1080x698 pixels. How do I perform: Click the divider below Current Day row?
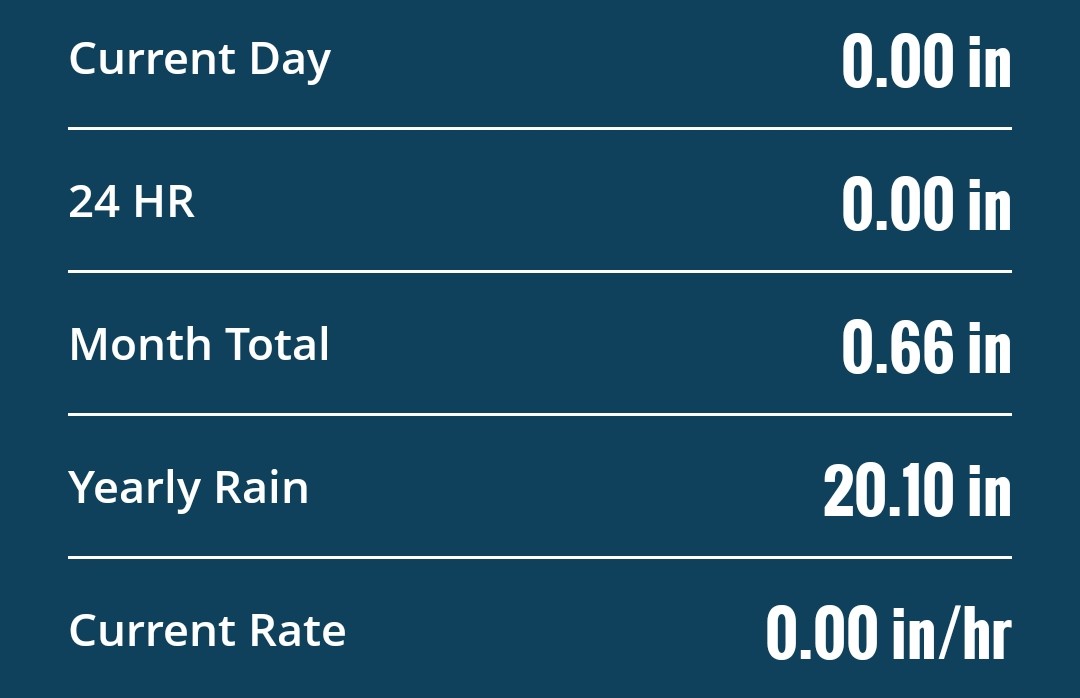[x=540, y=128]
